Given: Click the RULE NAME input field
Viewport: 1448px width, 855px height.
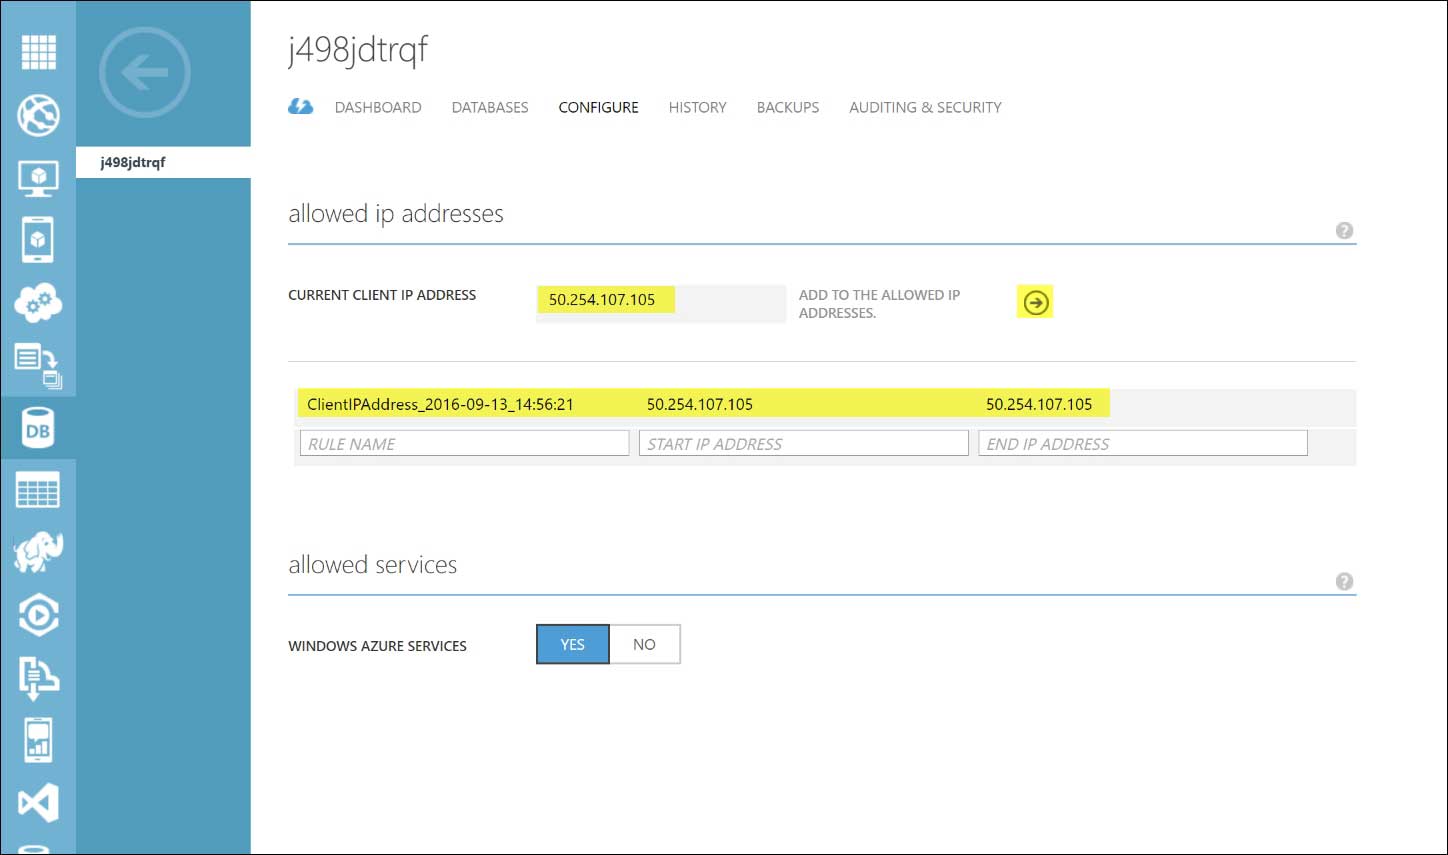Looking at the screenshot, I should point(463,443).
